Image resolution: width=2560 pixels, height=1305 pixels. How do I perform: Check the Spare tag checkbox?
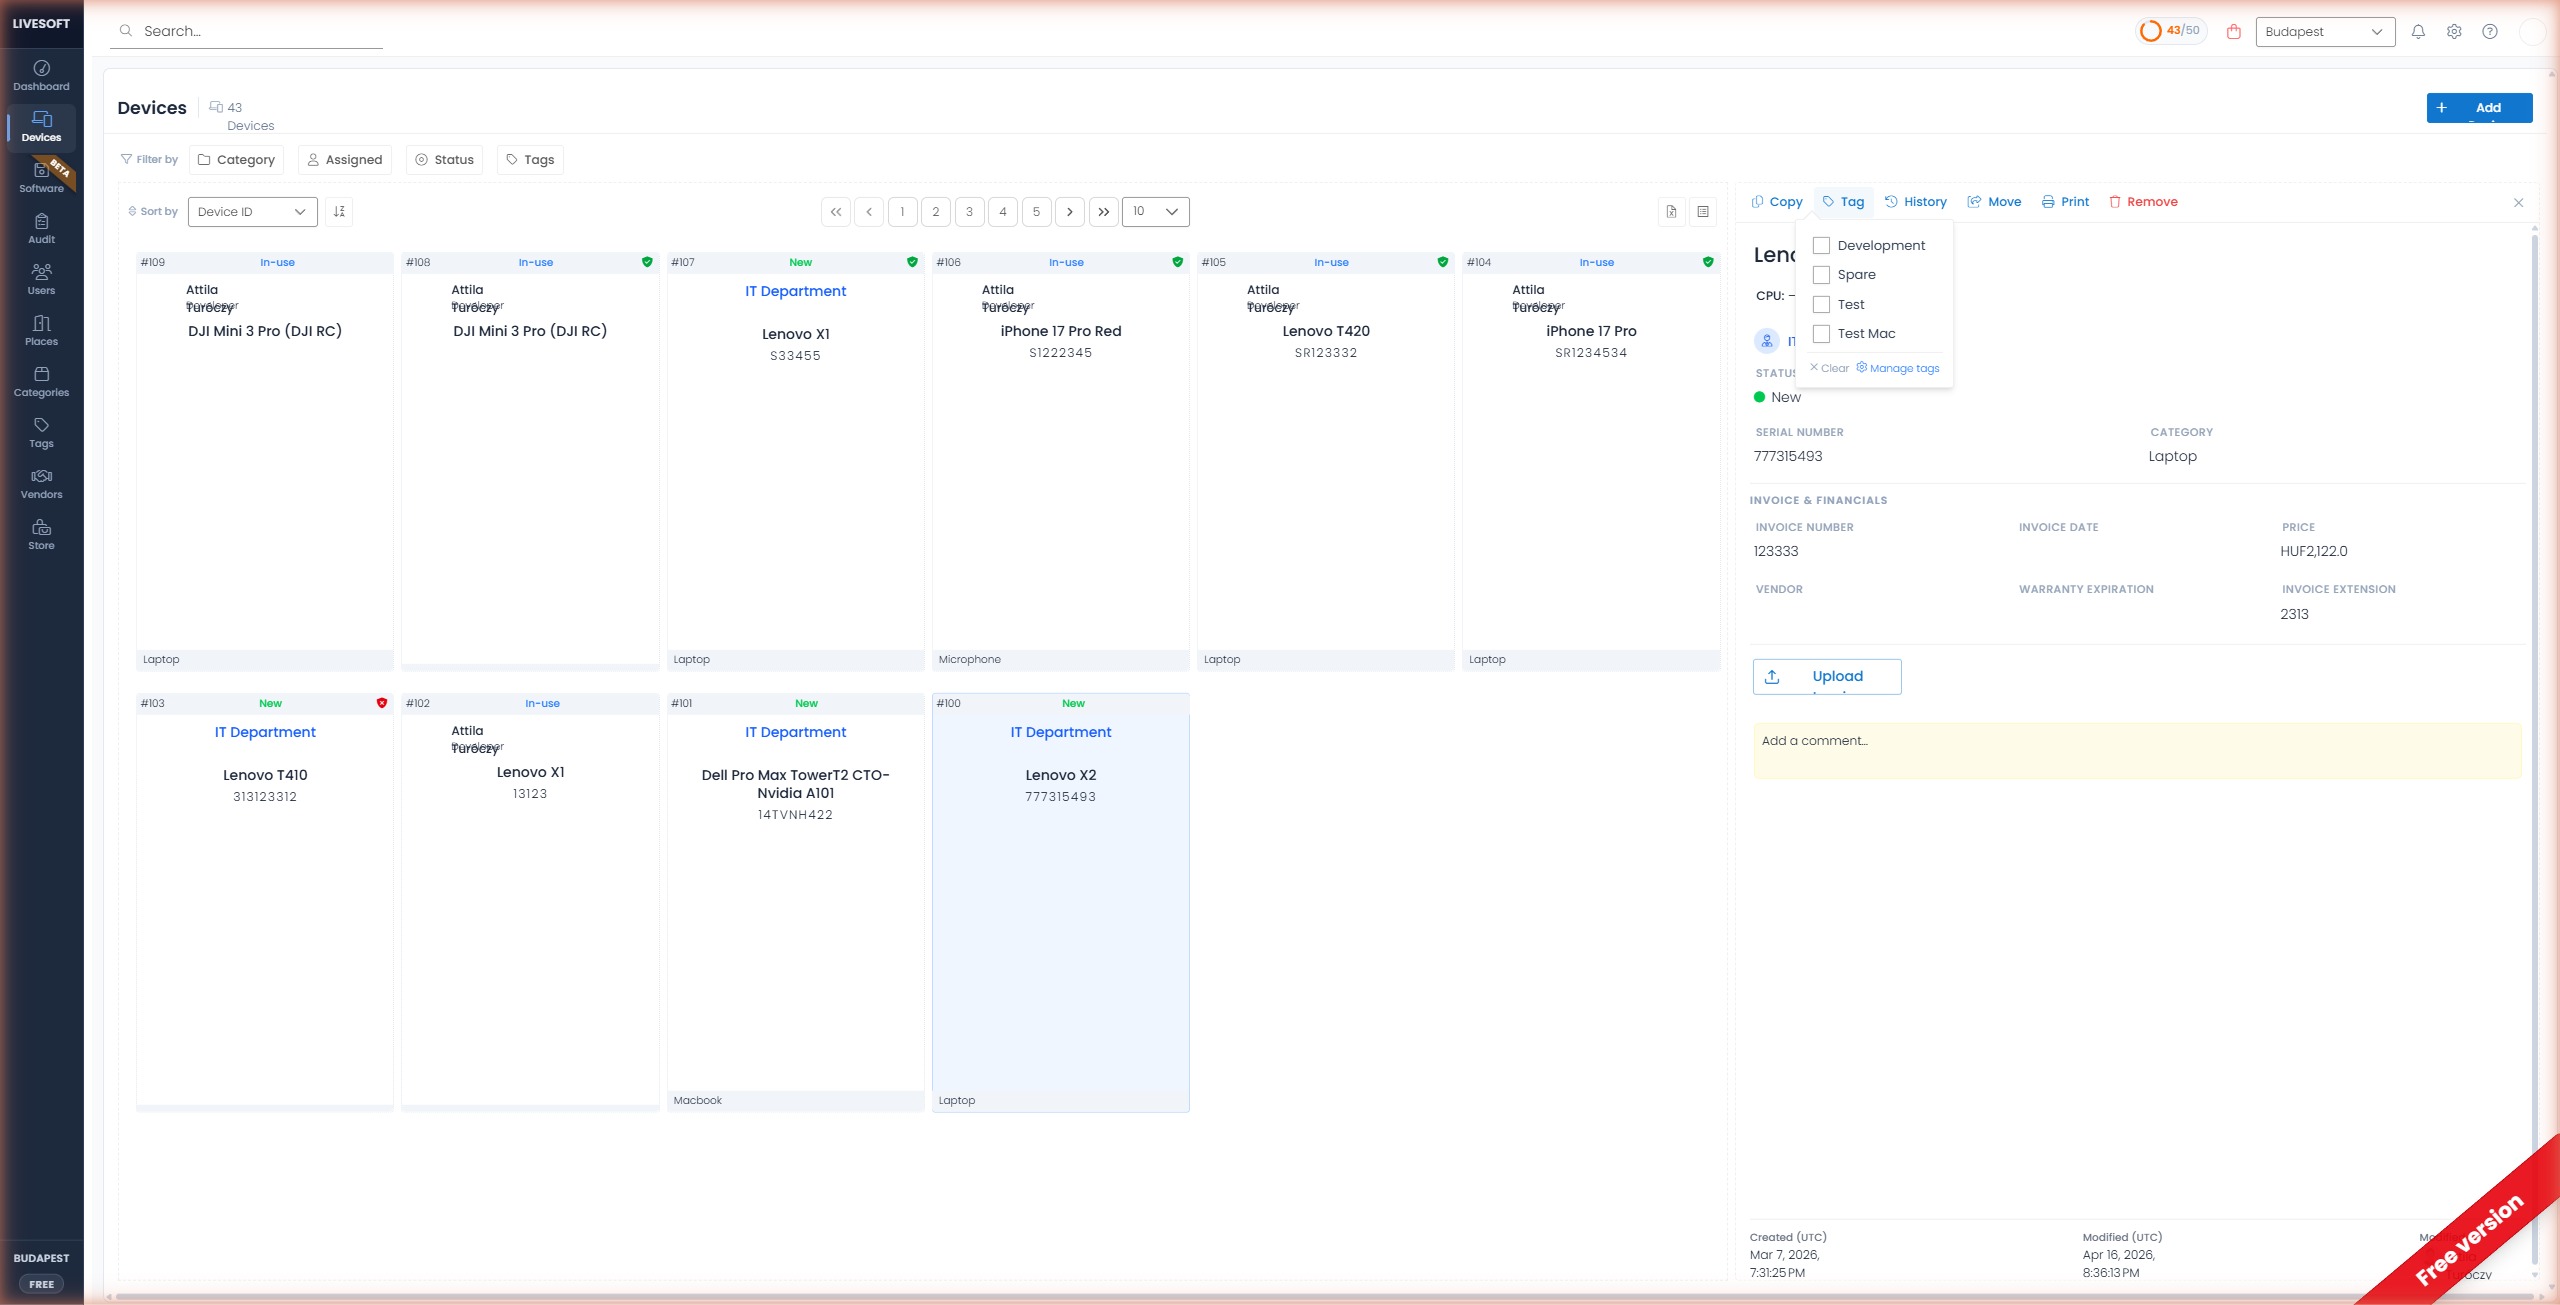[x=1821, y=274]
